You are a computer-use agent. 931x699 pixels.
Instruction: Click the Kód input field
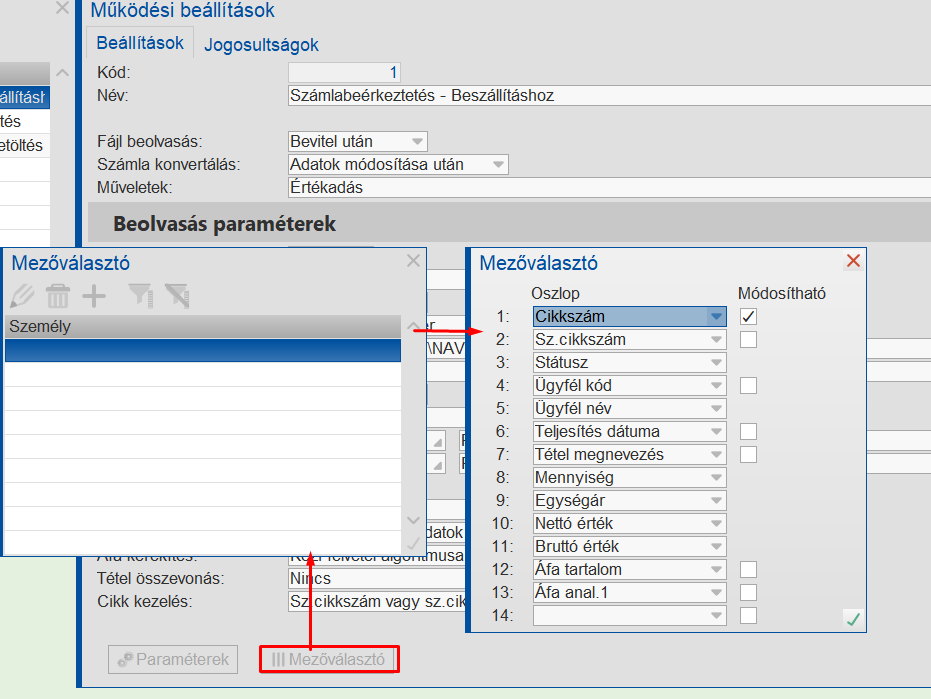344,72
